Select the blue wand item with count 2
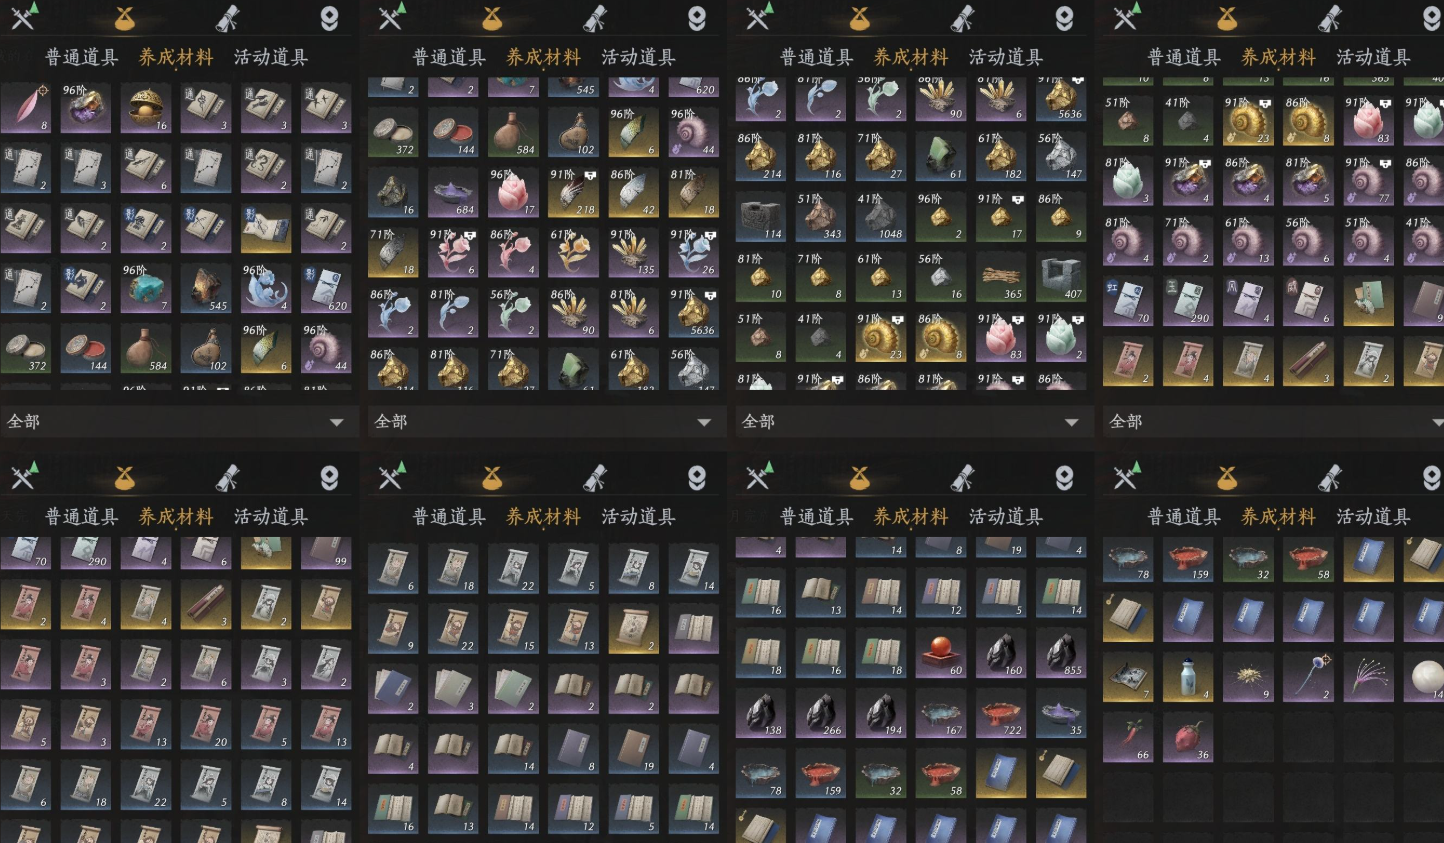The image size is (1444, 843). tap(1308, 677)
